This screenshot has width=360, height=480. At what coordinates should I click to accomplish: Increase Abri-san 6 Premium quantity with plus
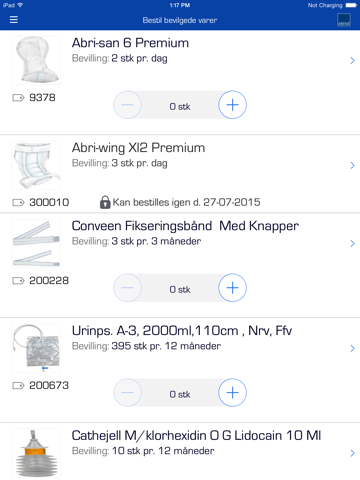(x=232, y=105)
